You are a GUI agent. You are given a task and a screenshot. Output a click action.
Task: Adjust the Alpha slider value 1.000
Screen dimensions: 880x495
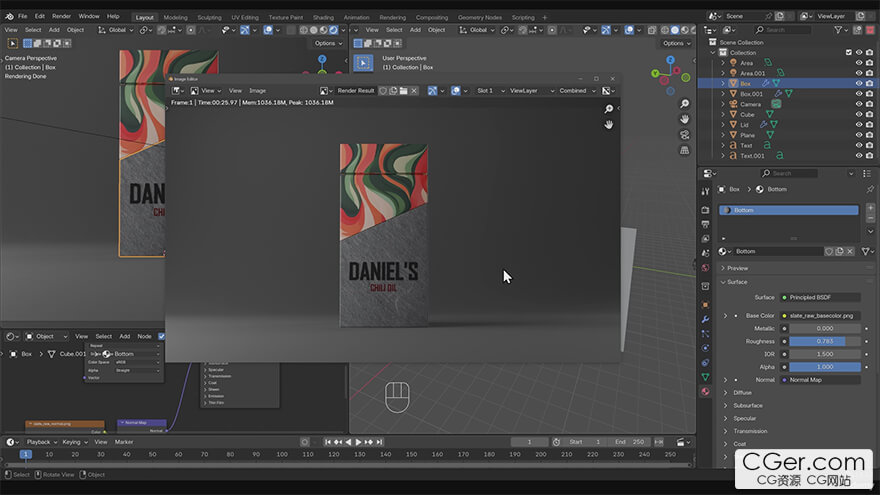pyautogui.click(x=825, y=367)
